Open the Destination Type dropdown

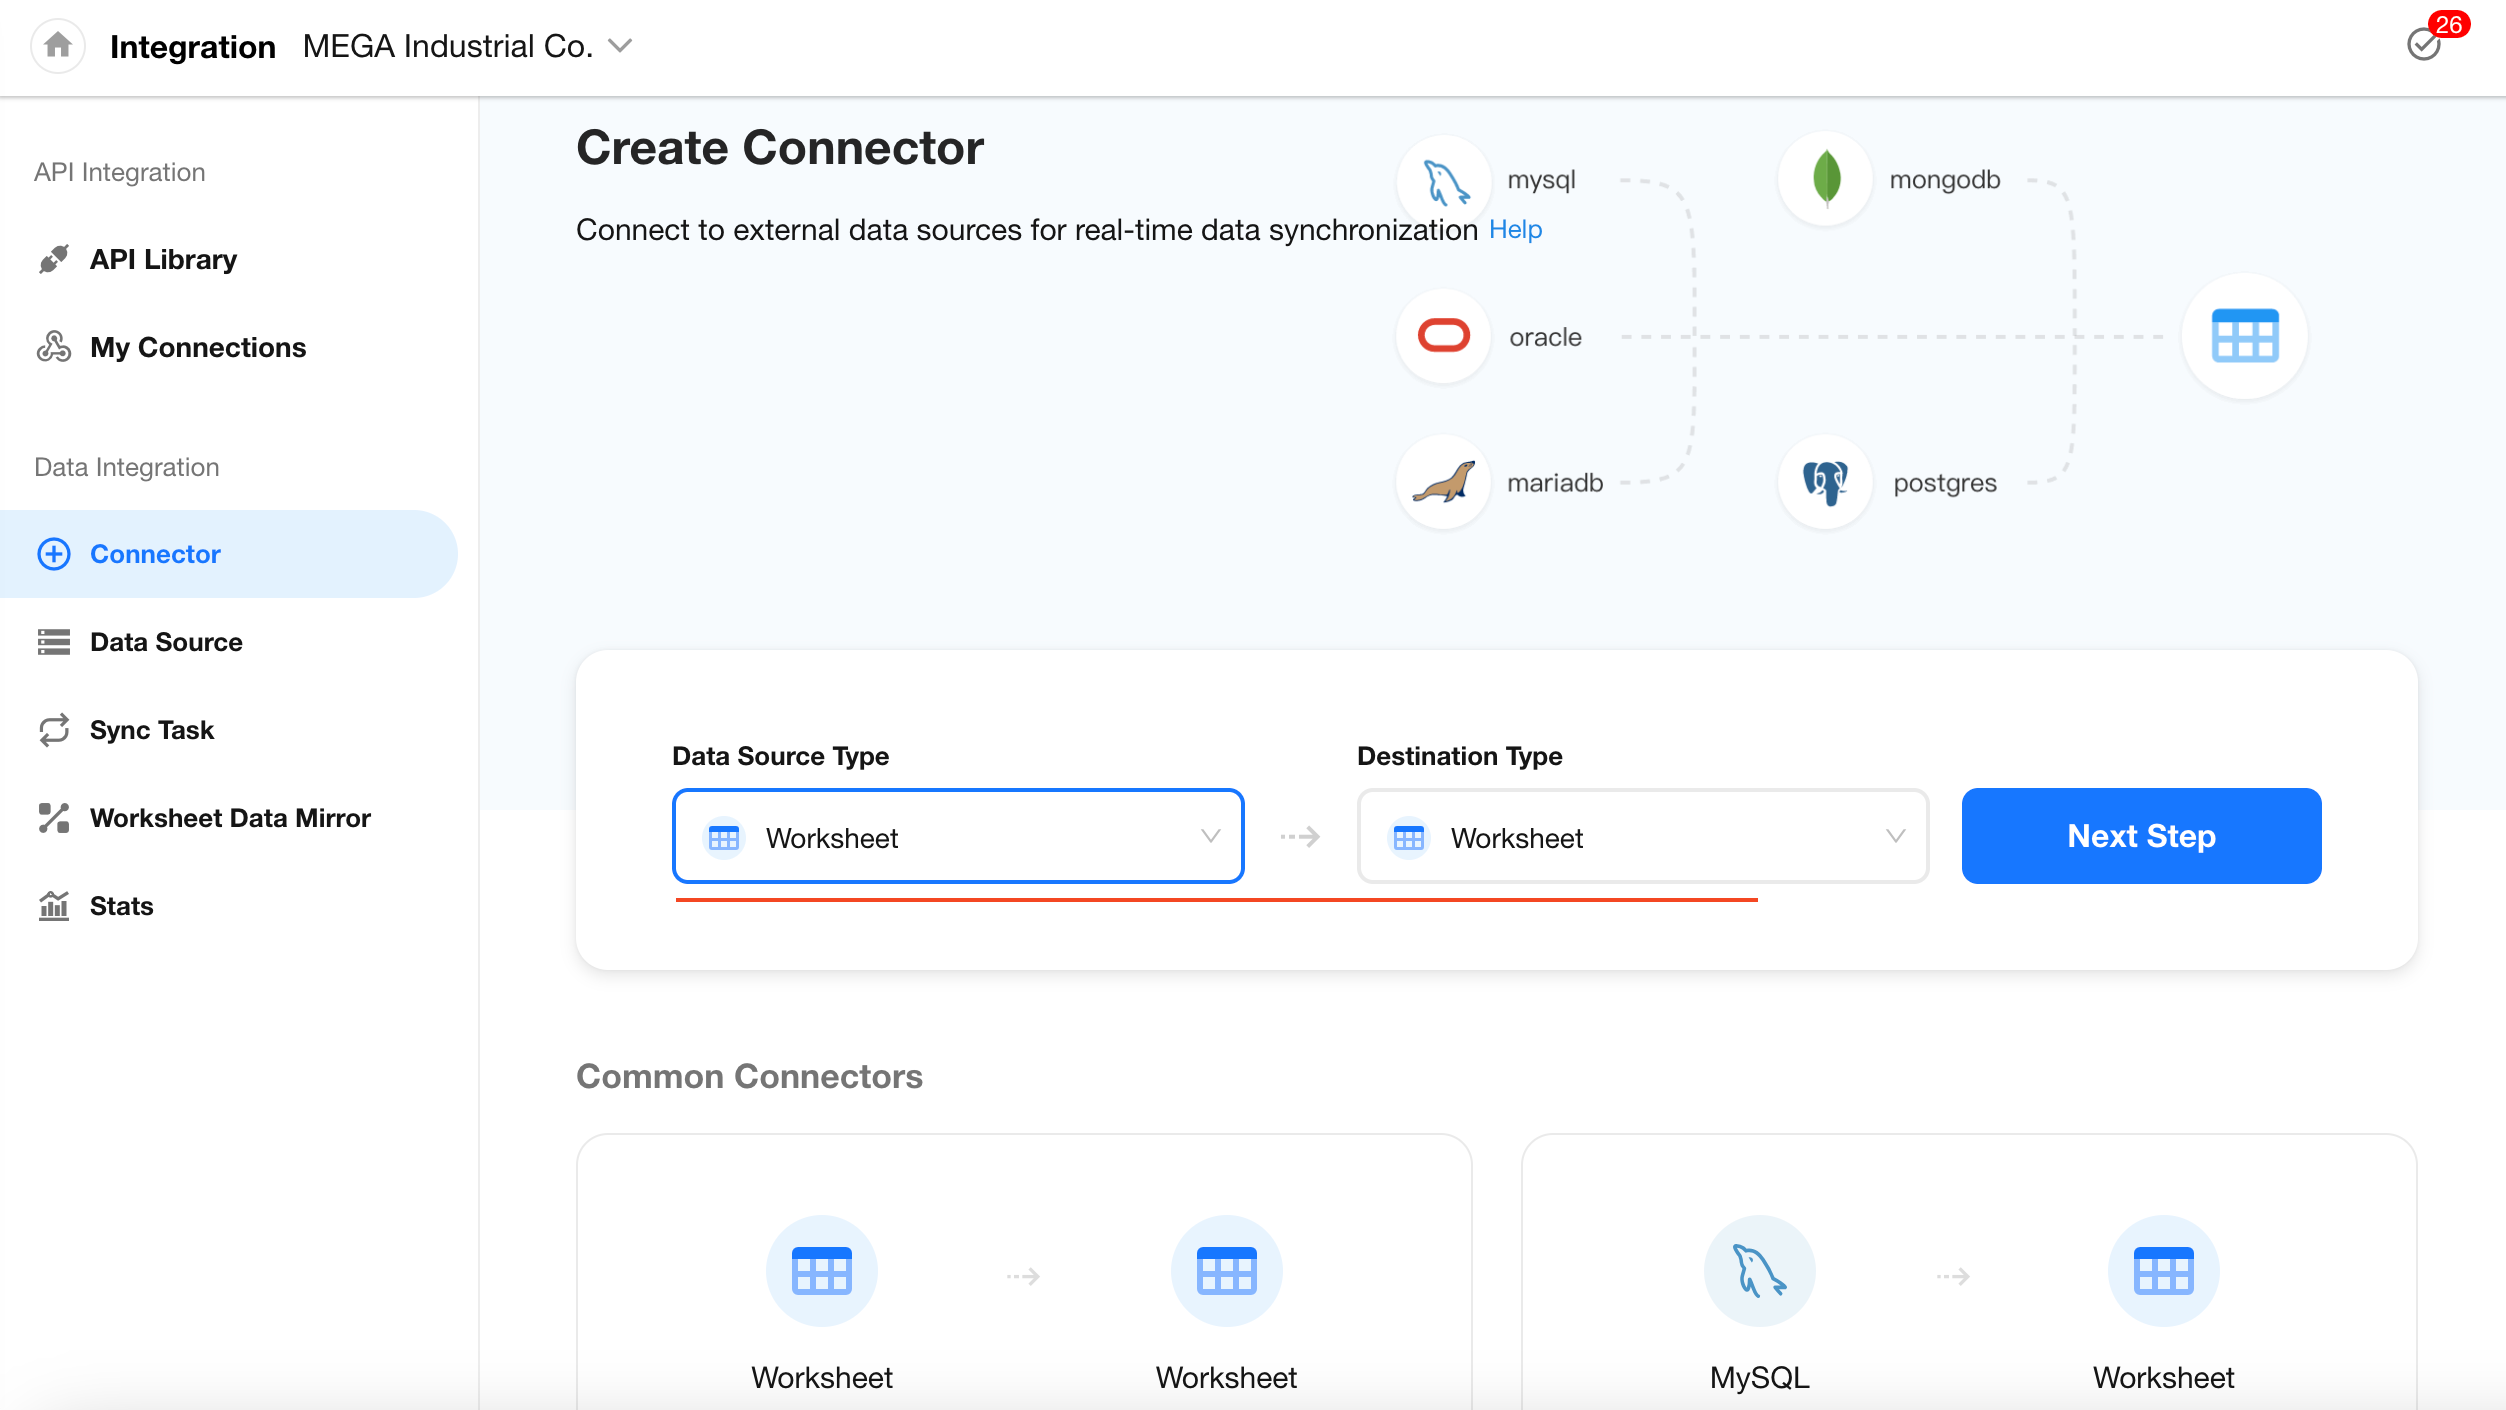[x=1642, y=836]
